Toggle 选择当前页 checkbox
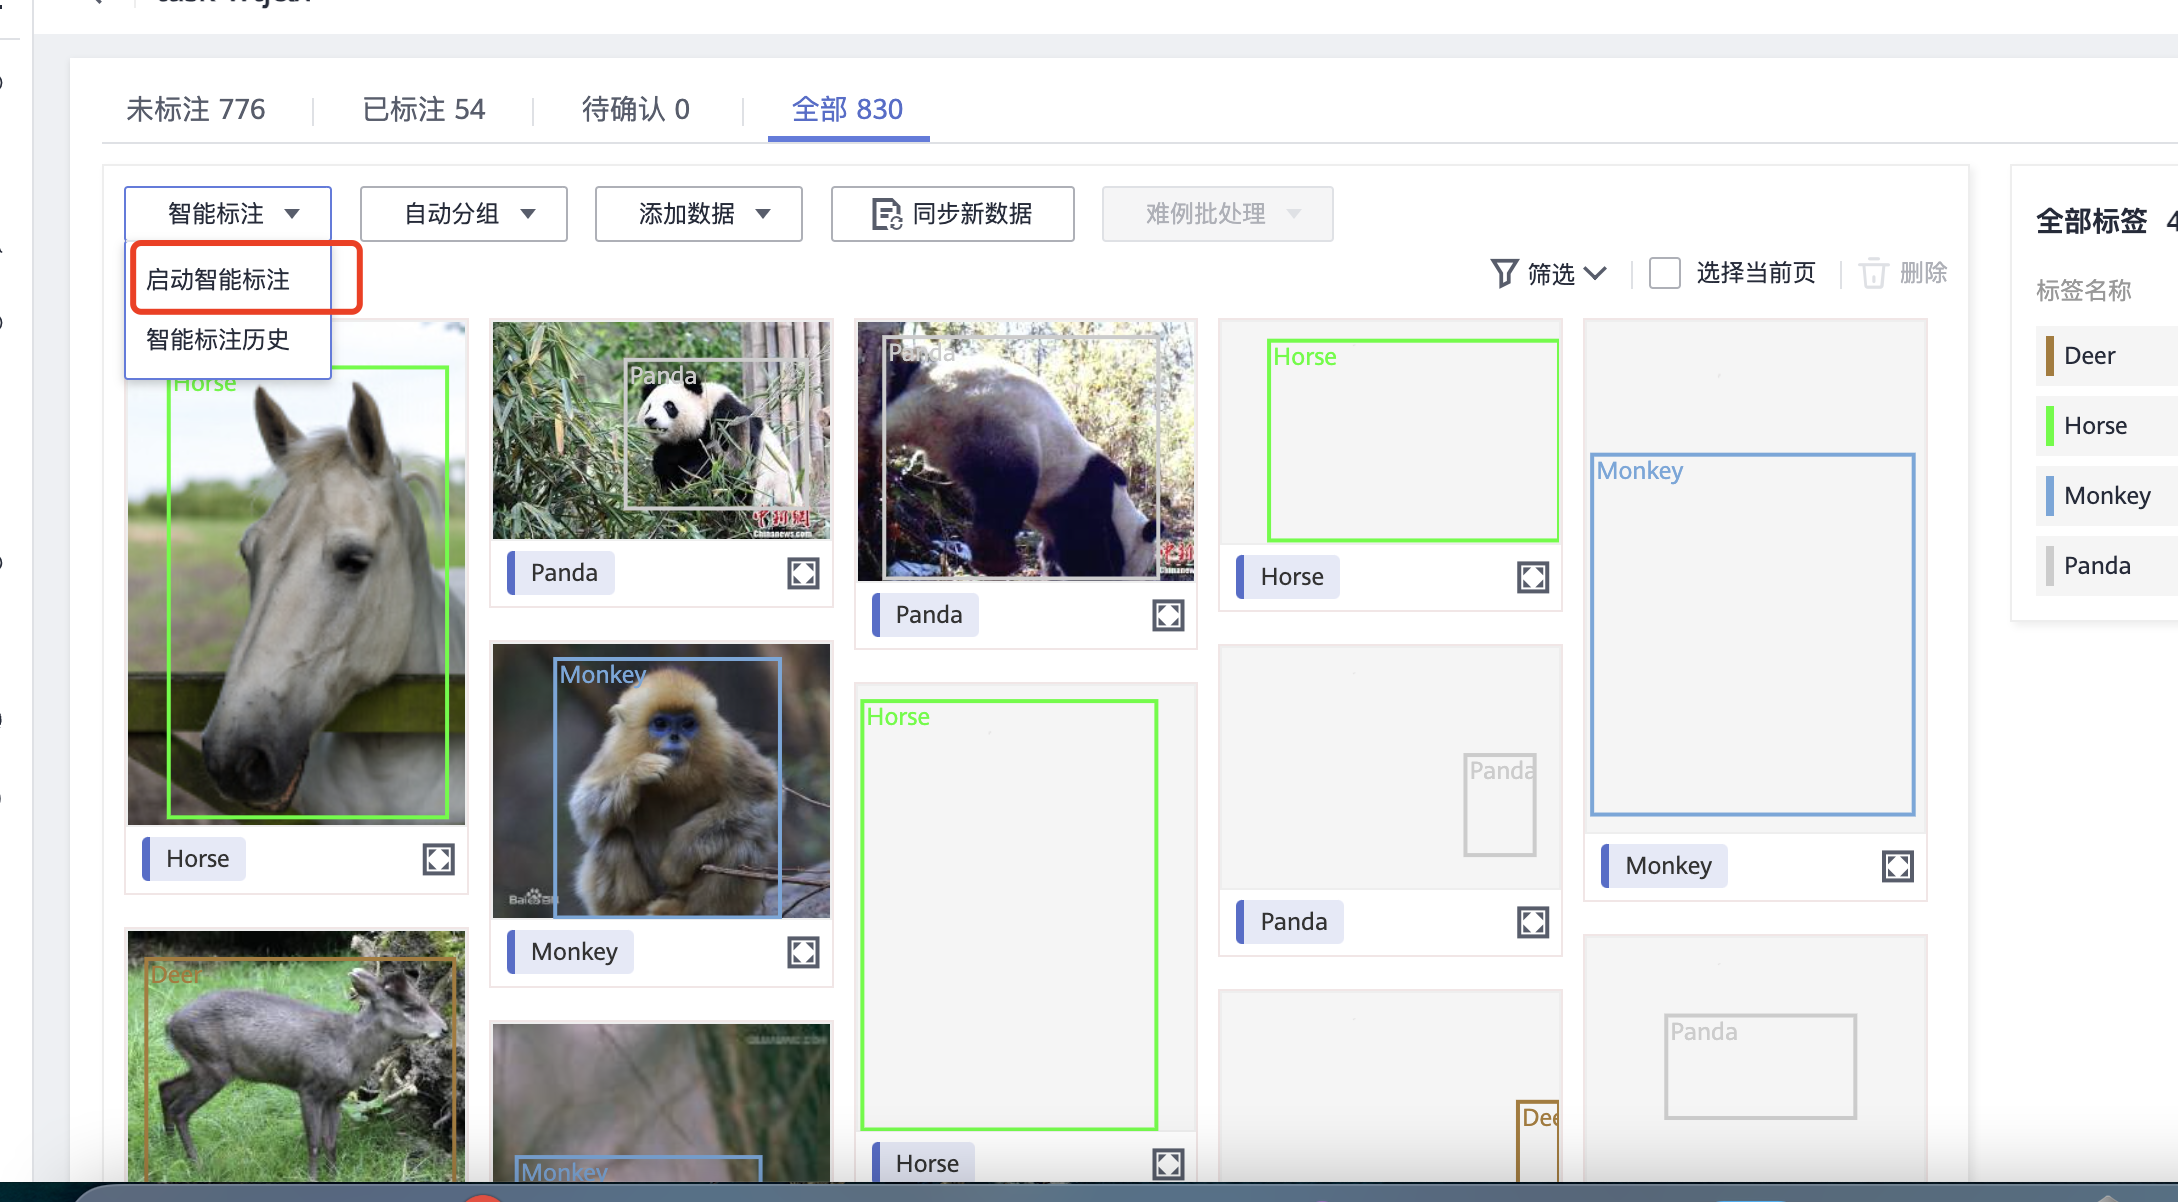Screen dimensions: 2178x1202 [1664, 273]
